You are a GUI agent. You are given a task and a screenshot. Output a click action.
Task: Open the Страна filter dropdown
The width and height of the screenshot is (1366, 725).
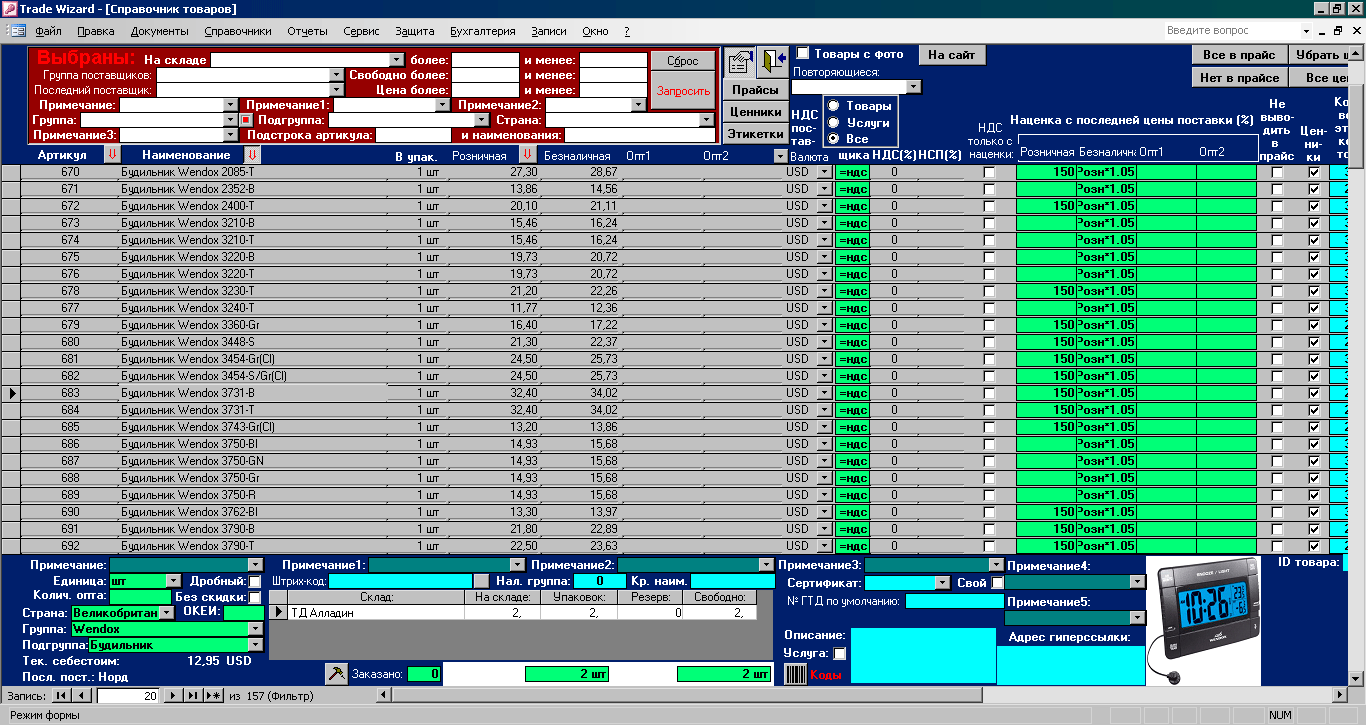(x=705, y=120)
